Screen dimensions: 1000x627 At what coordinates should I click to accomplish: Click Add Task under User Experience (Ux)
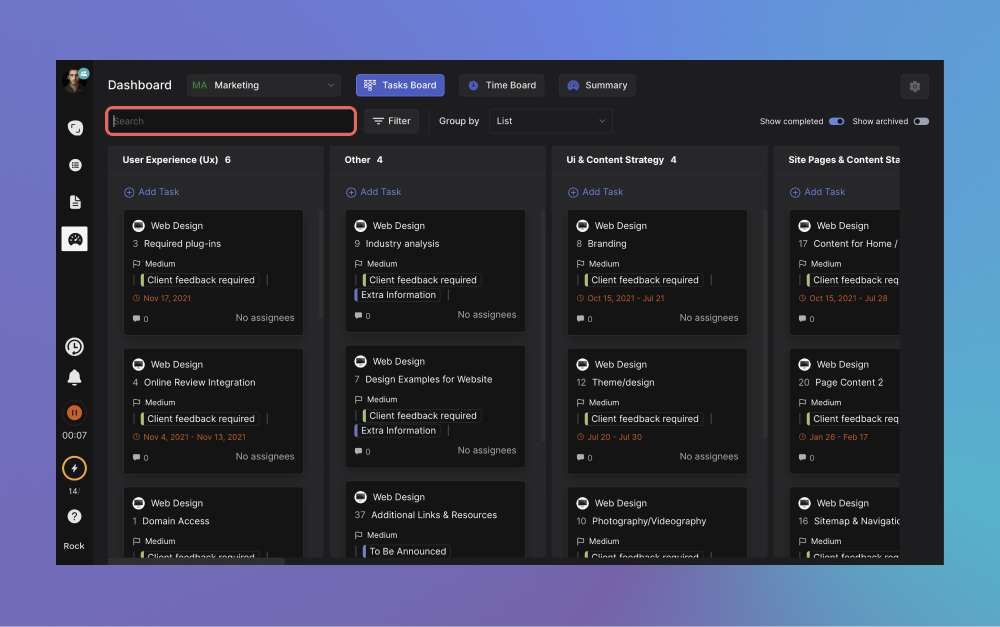(x=151, y=192)
